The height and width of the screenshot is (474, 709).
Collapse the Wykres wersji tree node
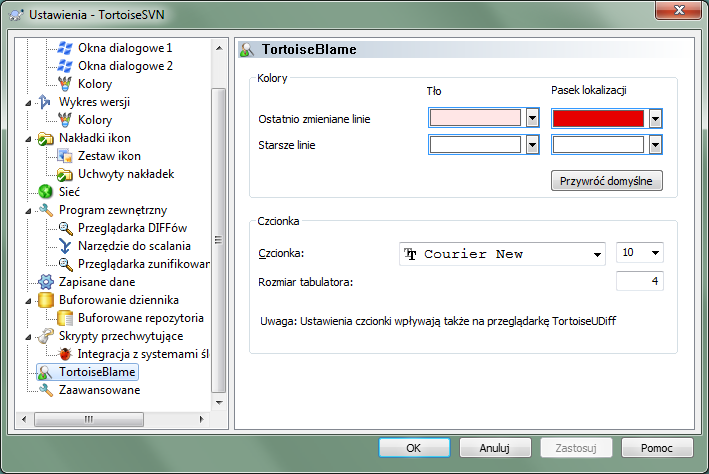28,103
